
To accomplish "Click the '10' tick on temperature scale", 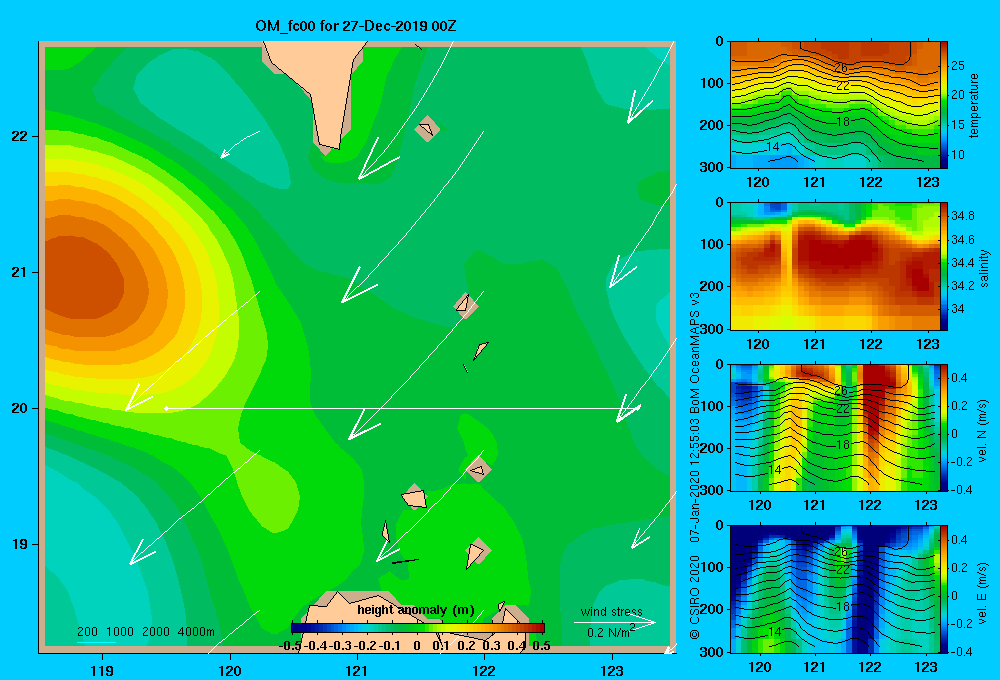I will 958,155.
